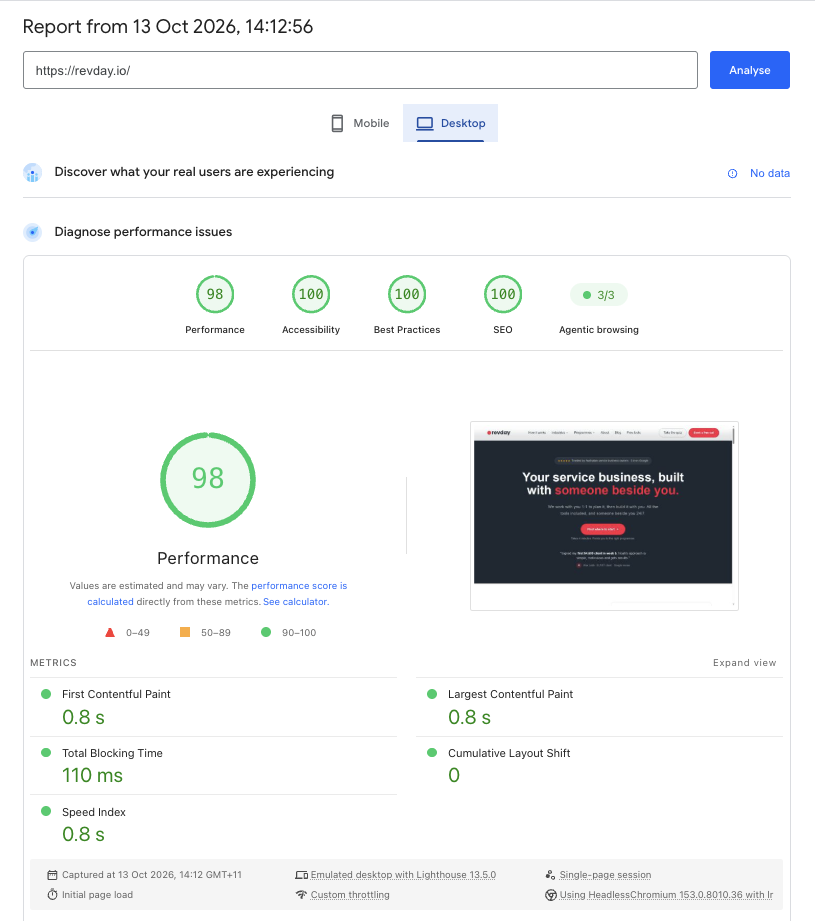Click the stopwatch icon beside Initial page load
815x921 pixels.
52,895
